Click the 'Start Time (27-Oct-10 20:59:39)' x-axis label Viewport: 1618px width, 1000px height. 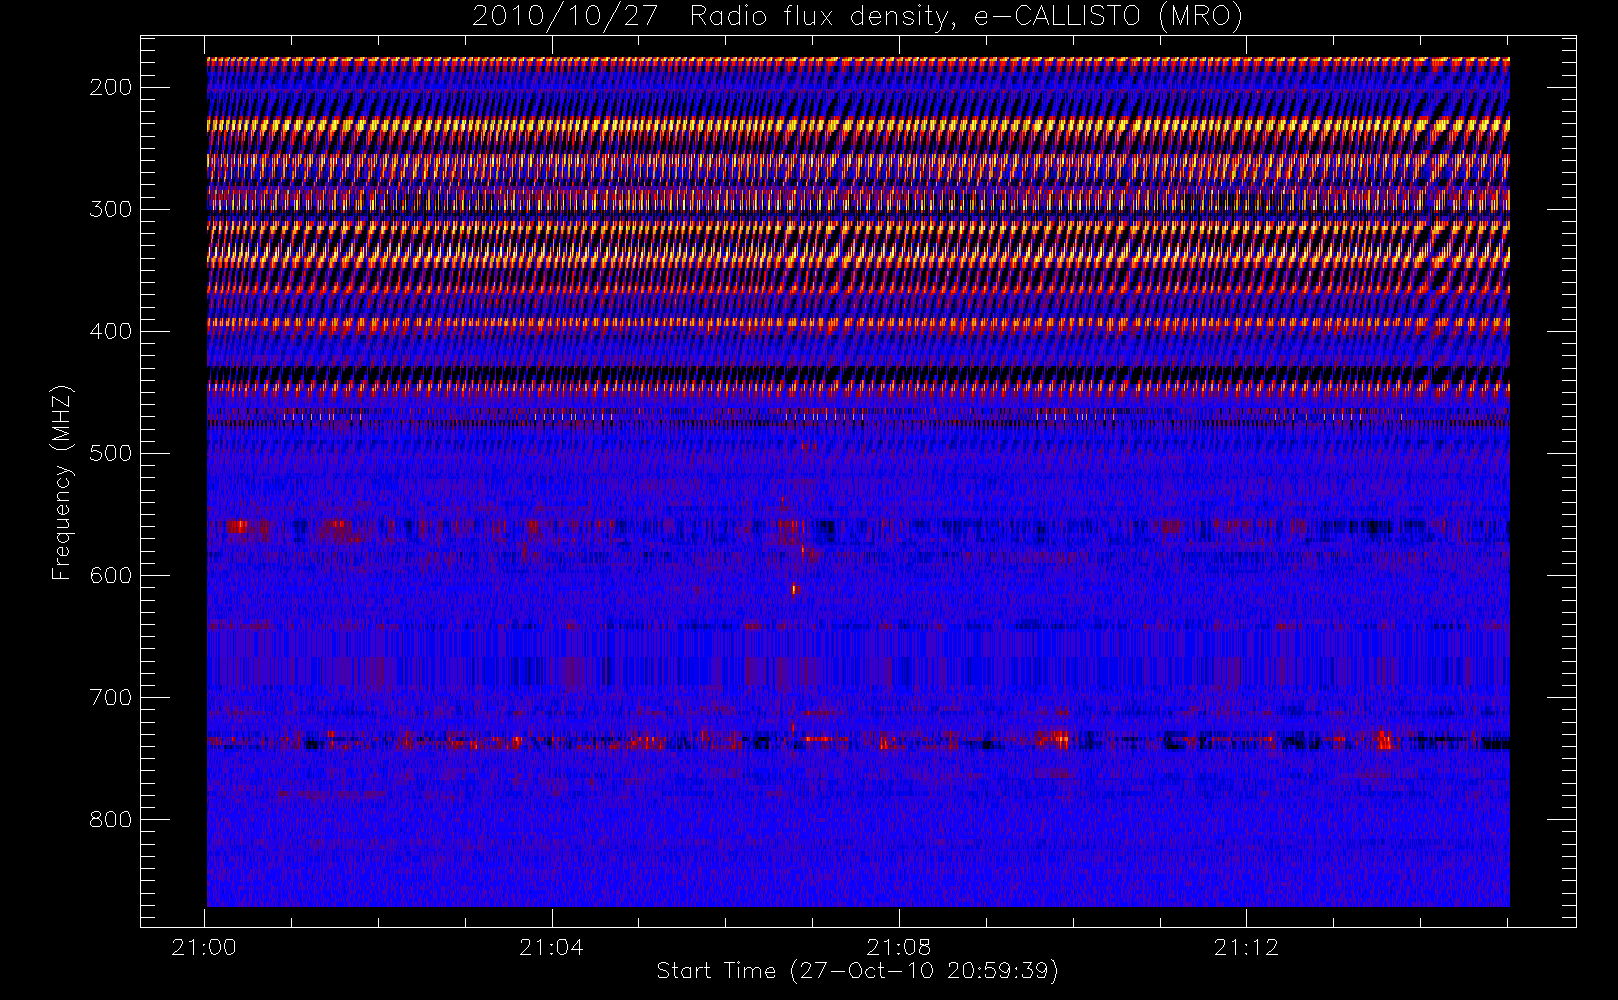pyautogui.click(x=857, y=971)
